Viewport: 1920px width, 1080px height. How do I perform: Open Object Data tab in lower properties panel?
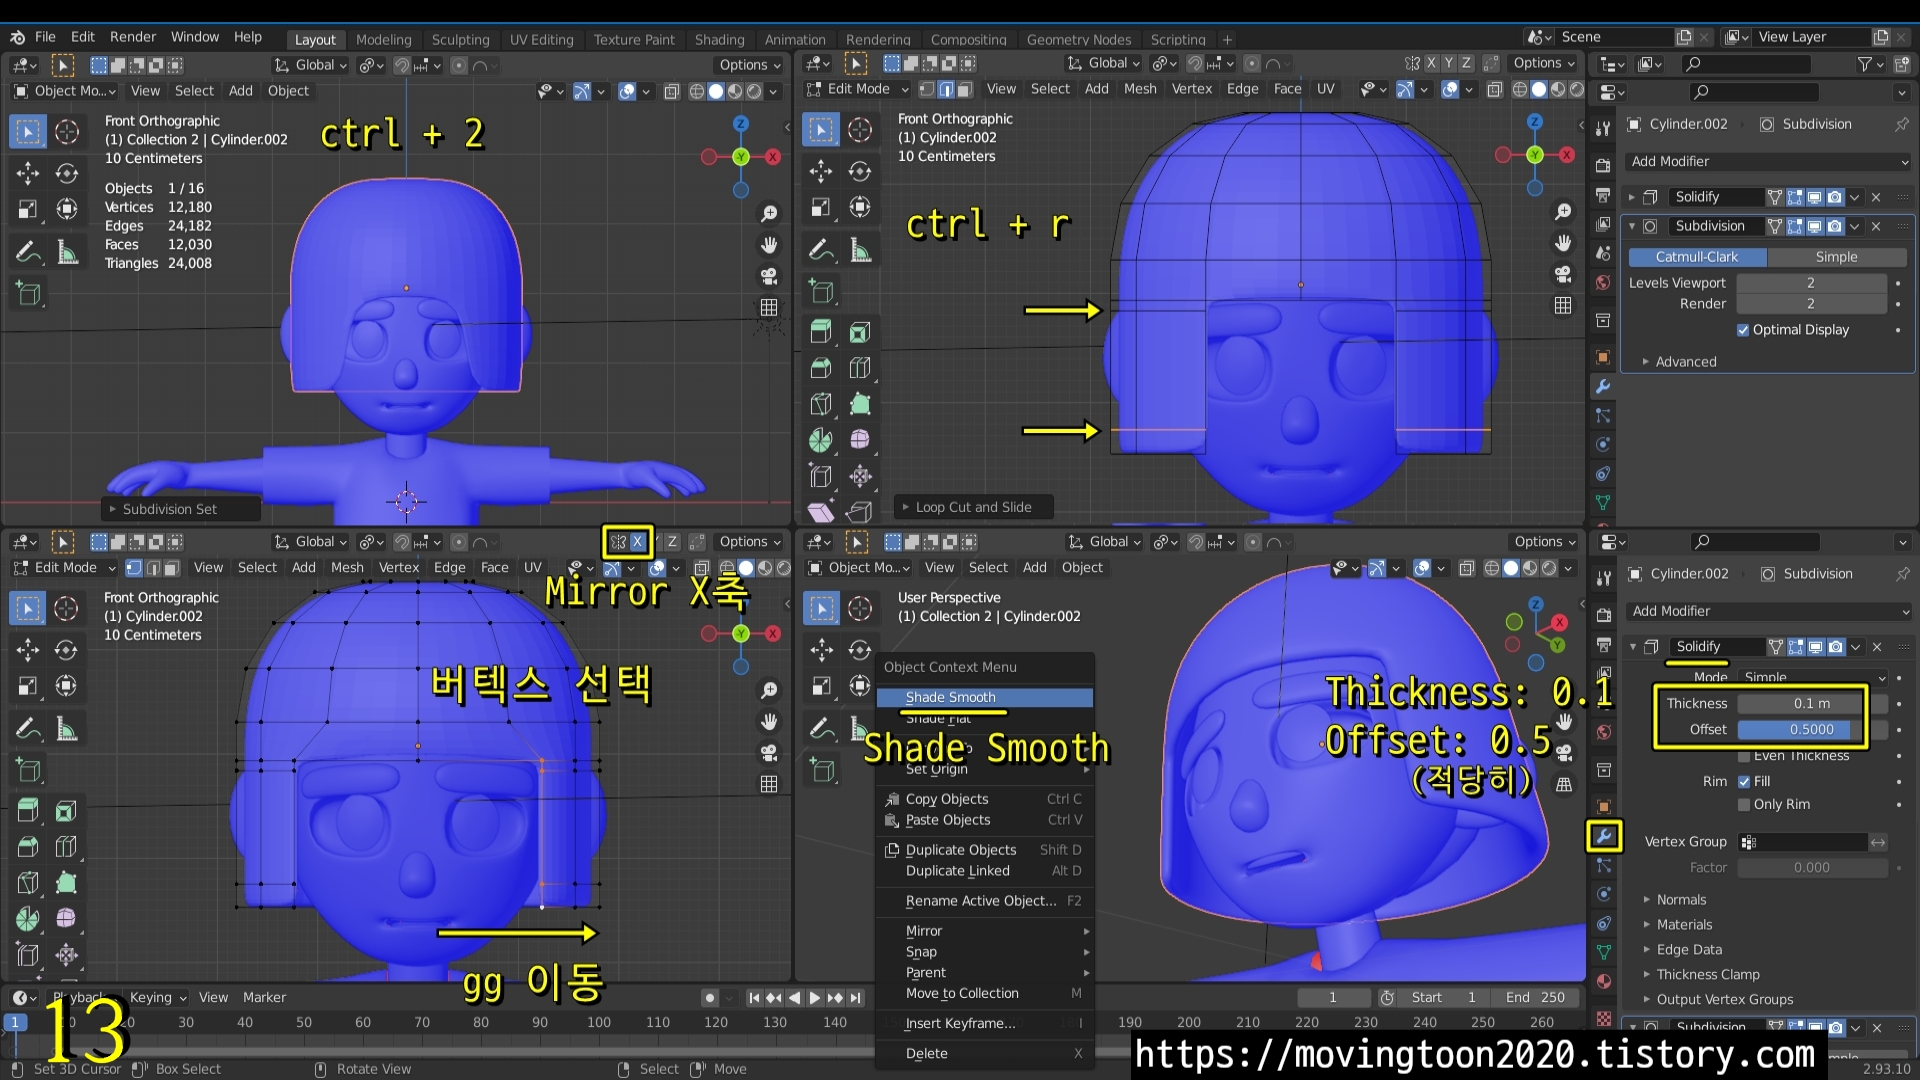(1604, 952)
